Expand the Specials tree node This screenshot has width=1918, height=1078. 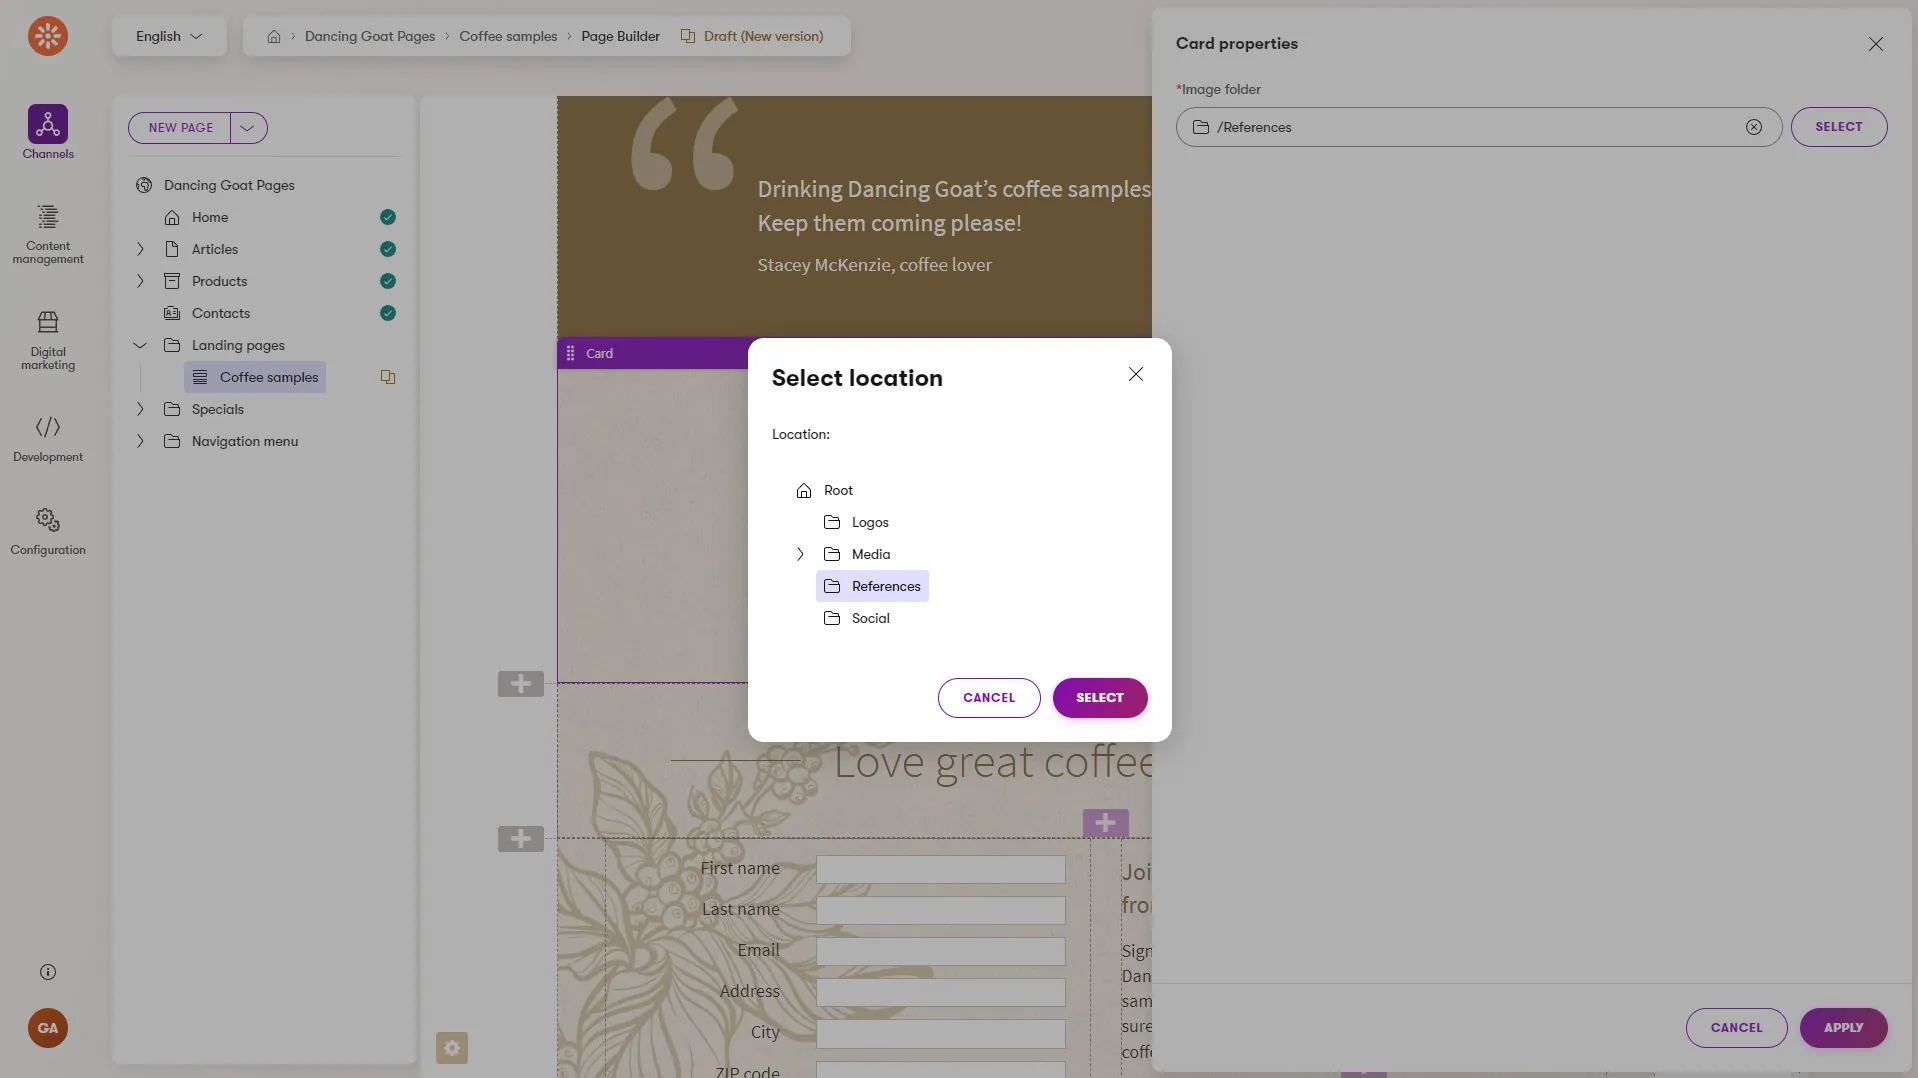tap(140, 409)
